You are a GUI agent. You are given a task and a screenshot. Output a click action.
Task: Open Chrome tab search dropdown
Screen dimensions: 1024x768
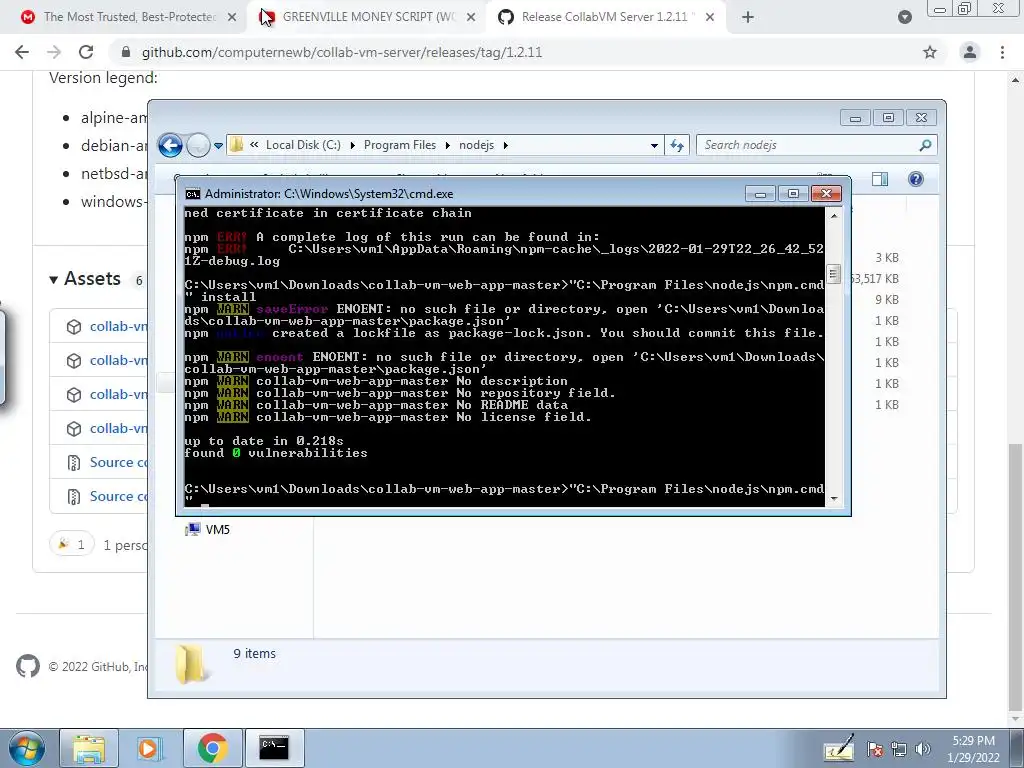coord(904,18)
